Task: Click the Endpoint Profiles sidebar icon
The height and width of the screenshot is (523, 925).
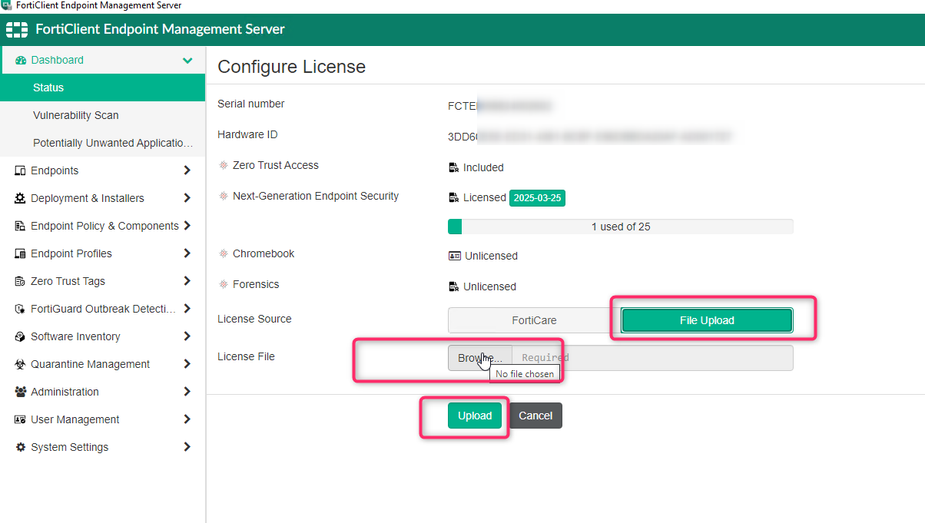Action: [20, 254]
